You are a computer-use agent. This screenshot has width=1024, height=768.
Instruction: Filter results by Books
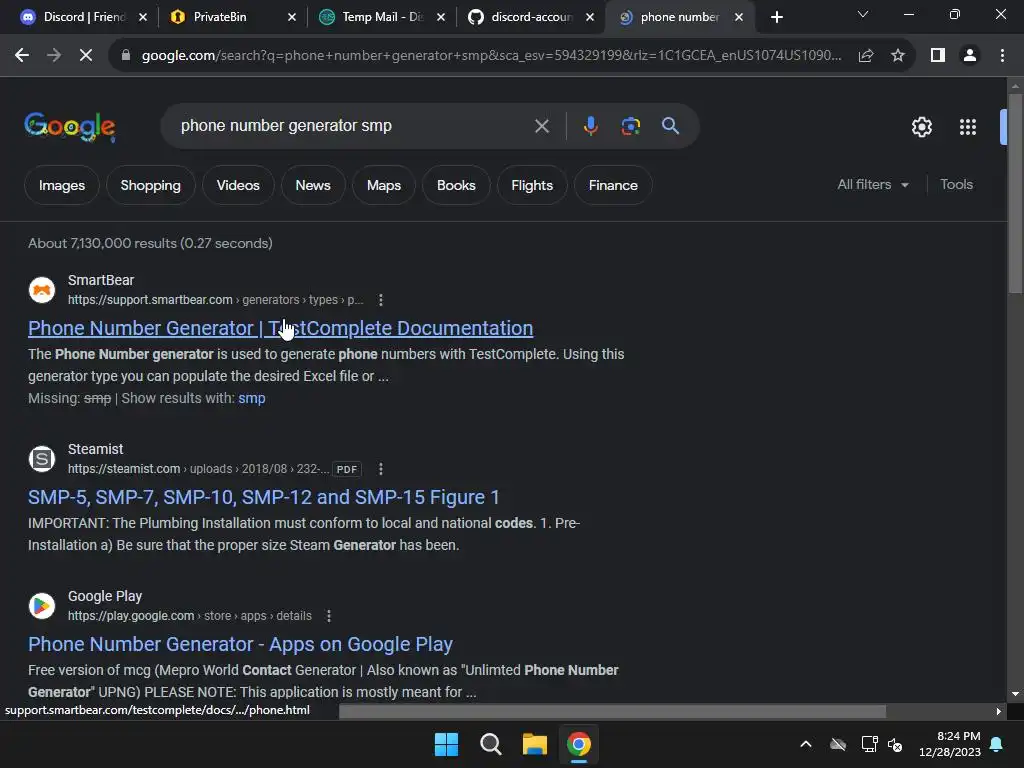pyautogui.click(x=456, y=185)
